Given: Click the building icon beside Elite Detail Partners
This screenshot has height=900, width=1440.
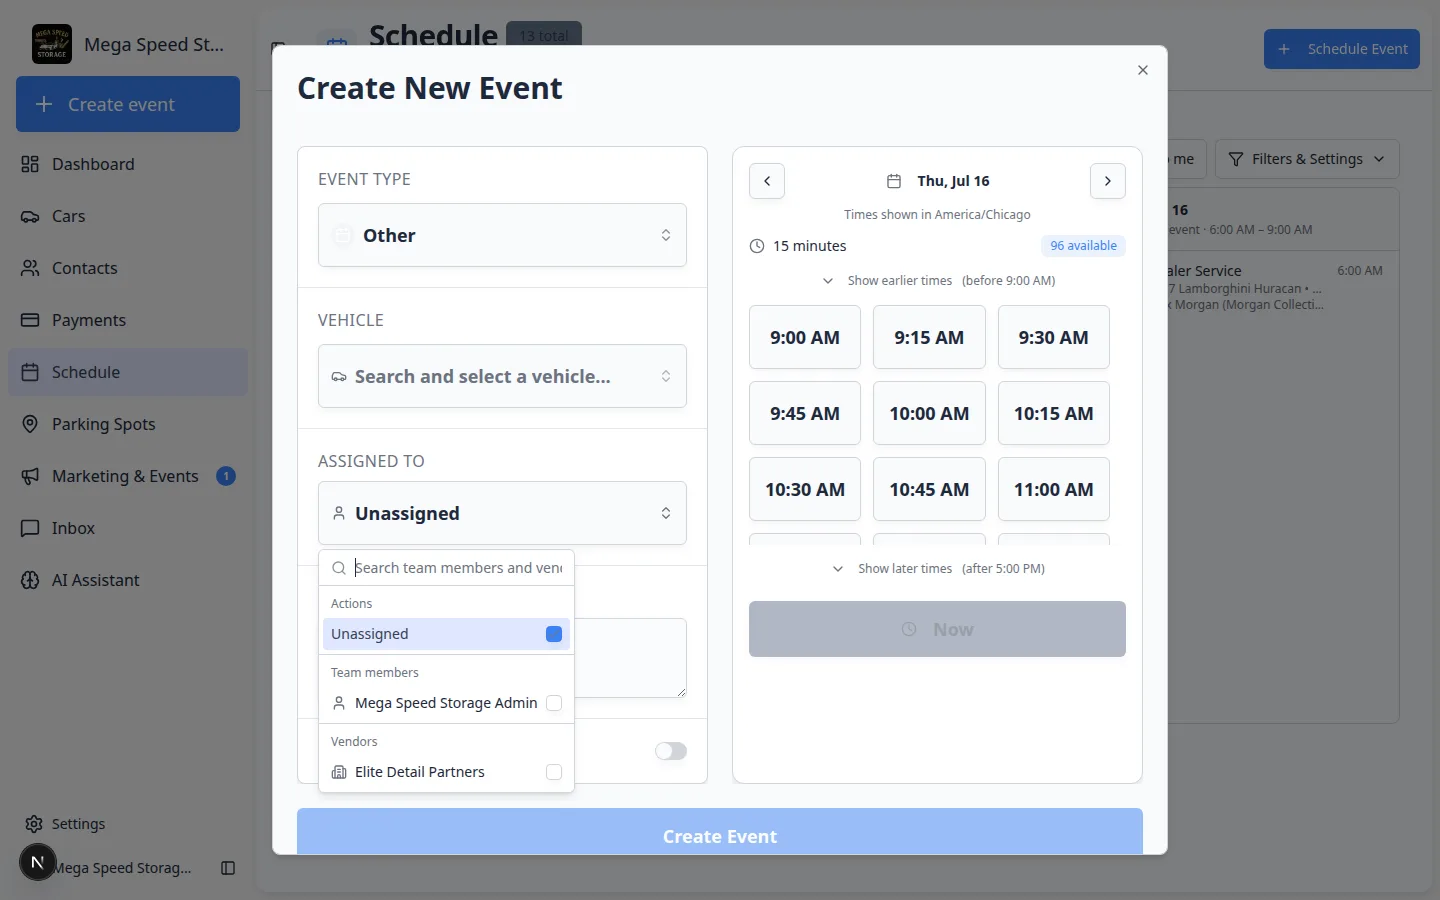Looking at the screenshot, I should coord(339,772).
